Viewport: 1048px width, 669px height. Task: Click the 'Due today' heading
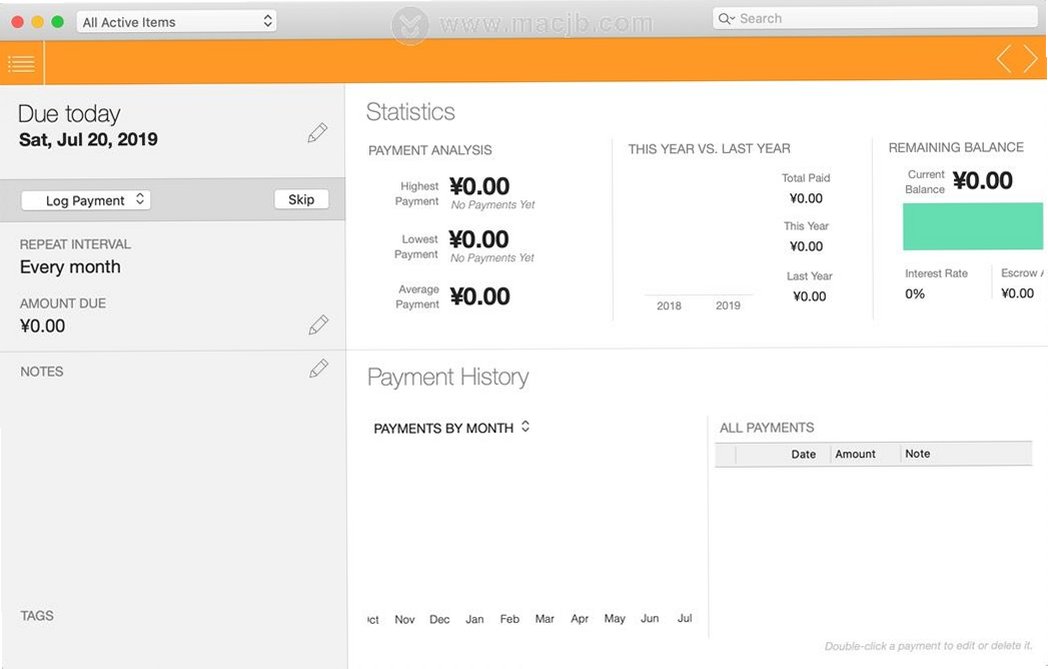coord(69,114)
